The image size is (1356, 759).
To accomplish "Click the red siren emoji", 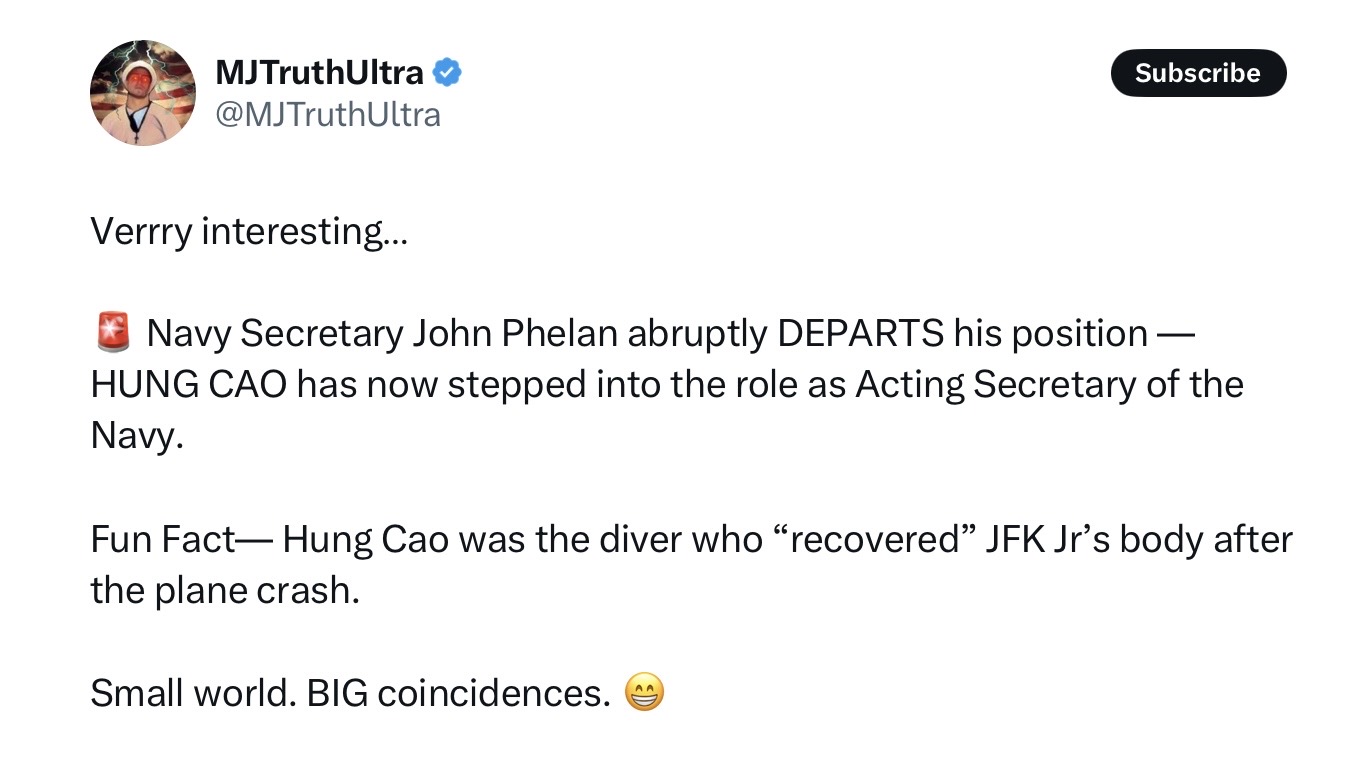I will 113,333.
